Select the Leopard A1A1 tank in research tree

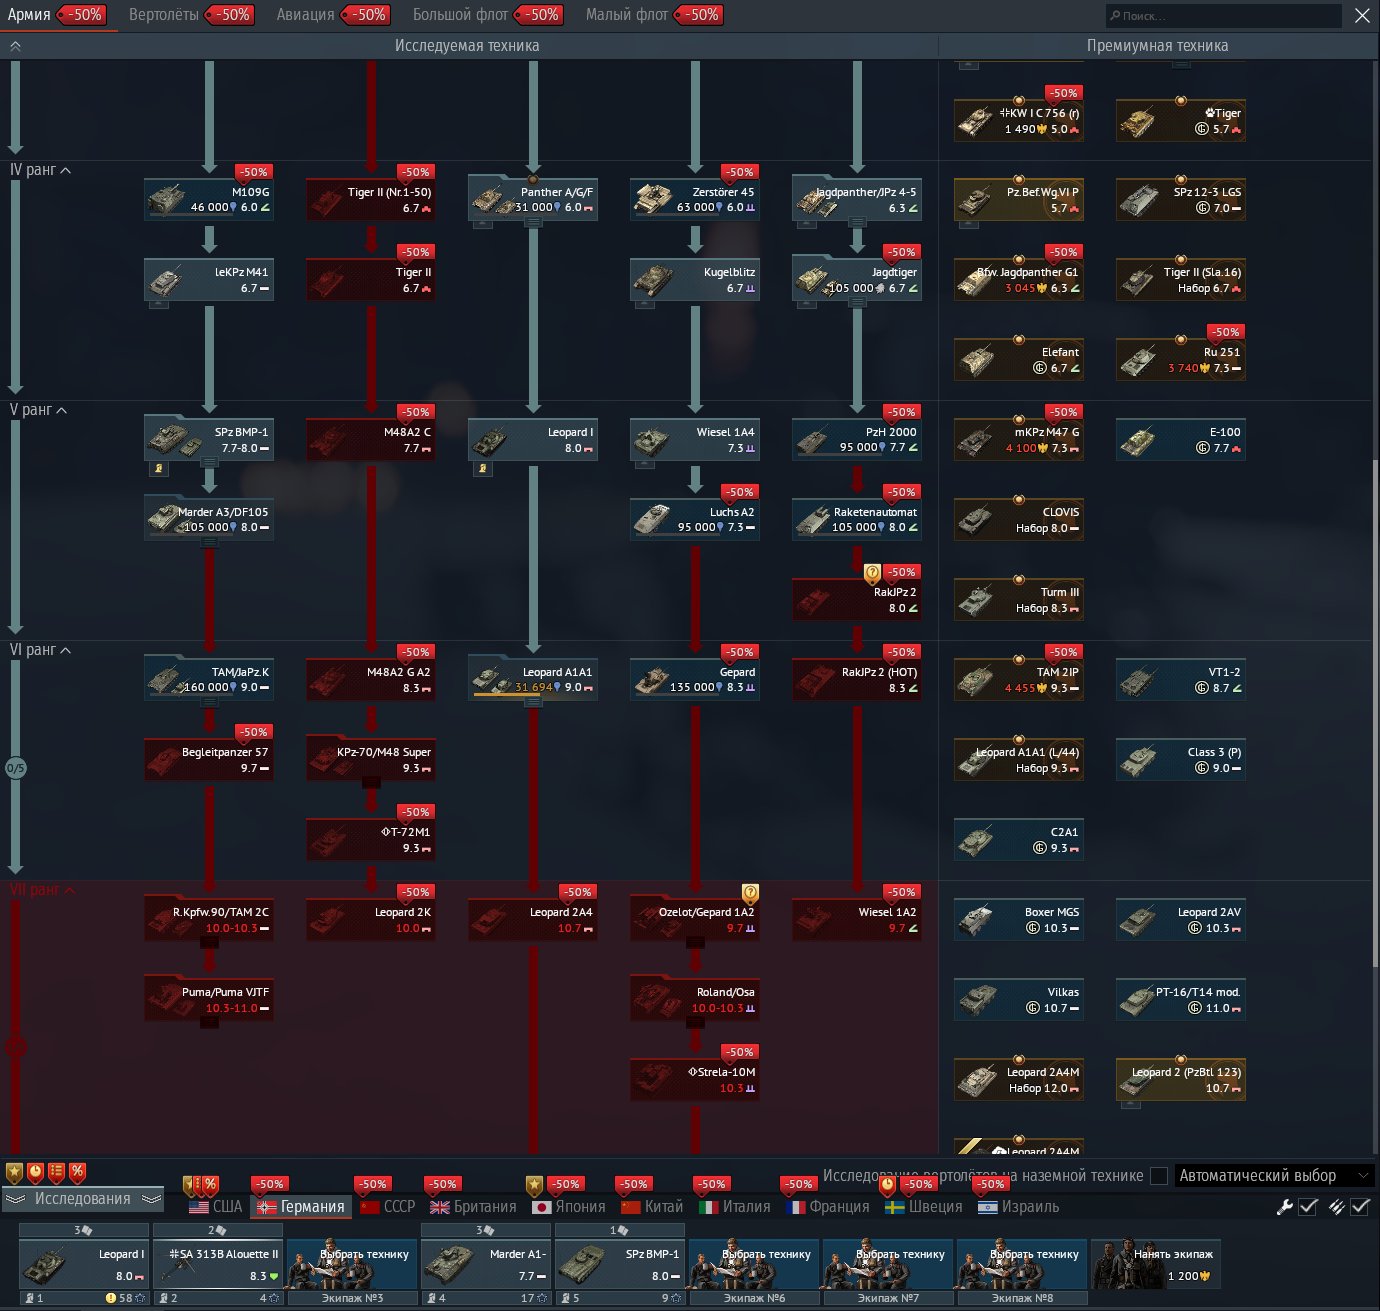coord(533,679)
